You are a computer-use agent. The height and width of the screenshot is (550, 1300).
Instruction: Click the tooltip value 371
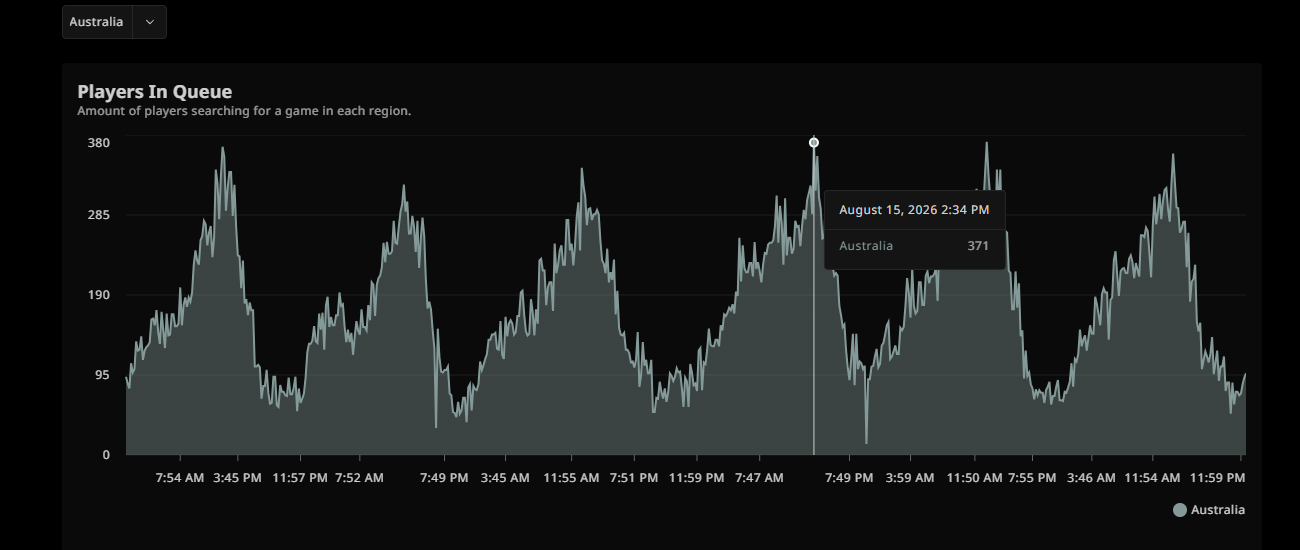pos(978,246)
